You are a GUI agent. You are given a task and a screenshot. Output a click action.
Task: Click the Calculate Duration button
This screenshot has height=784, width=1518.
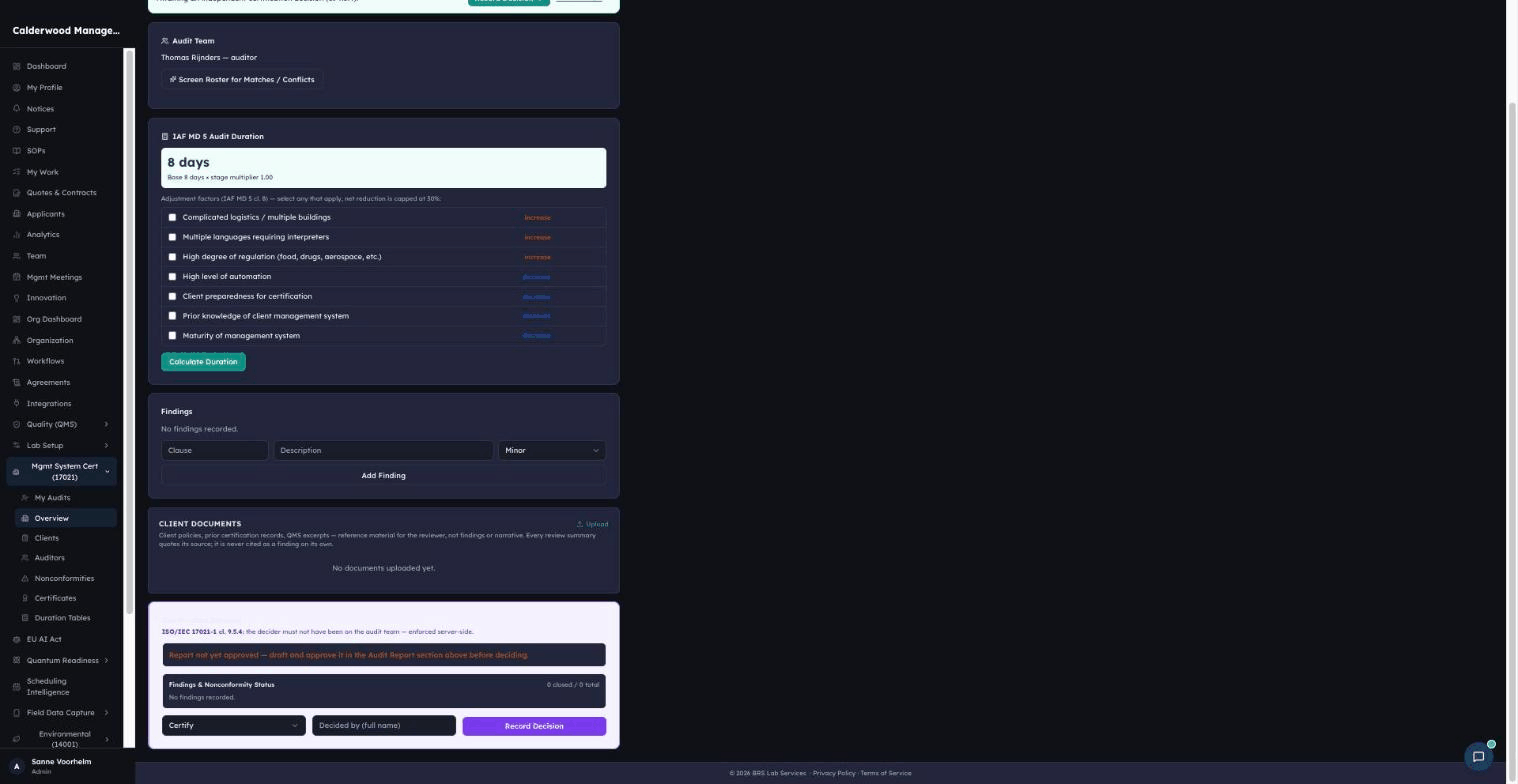(x=203, y=362)
